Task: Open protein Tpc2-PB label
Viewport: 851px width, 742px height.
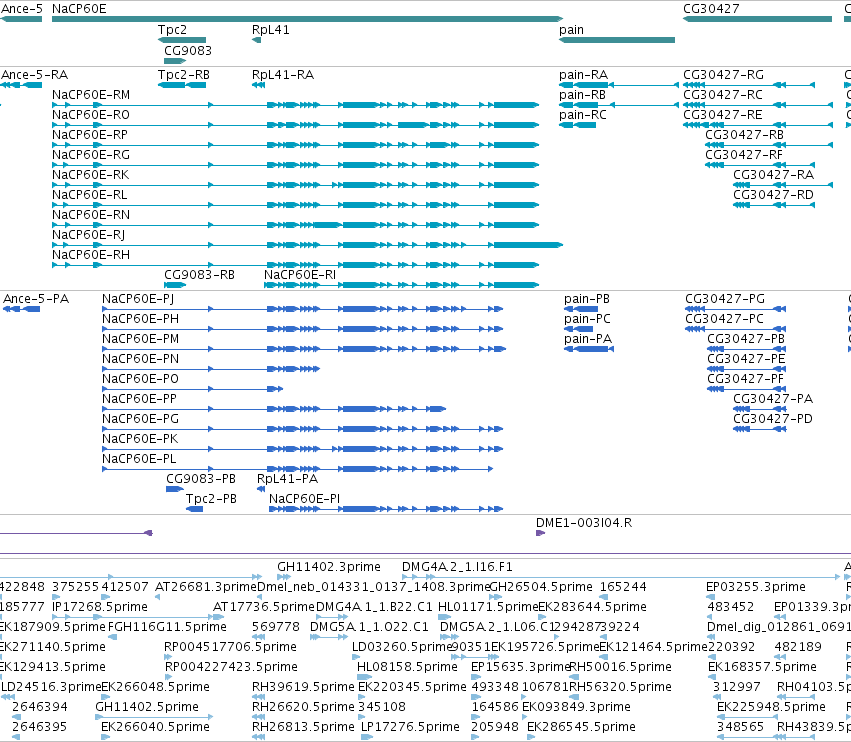Action: click(212, 499)
